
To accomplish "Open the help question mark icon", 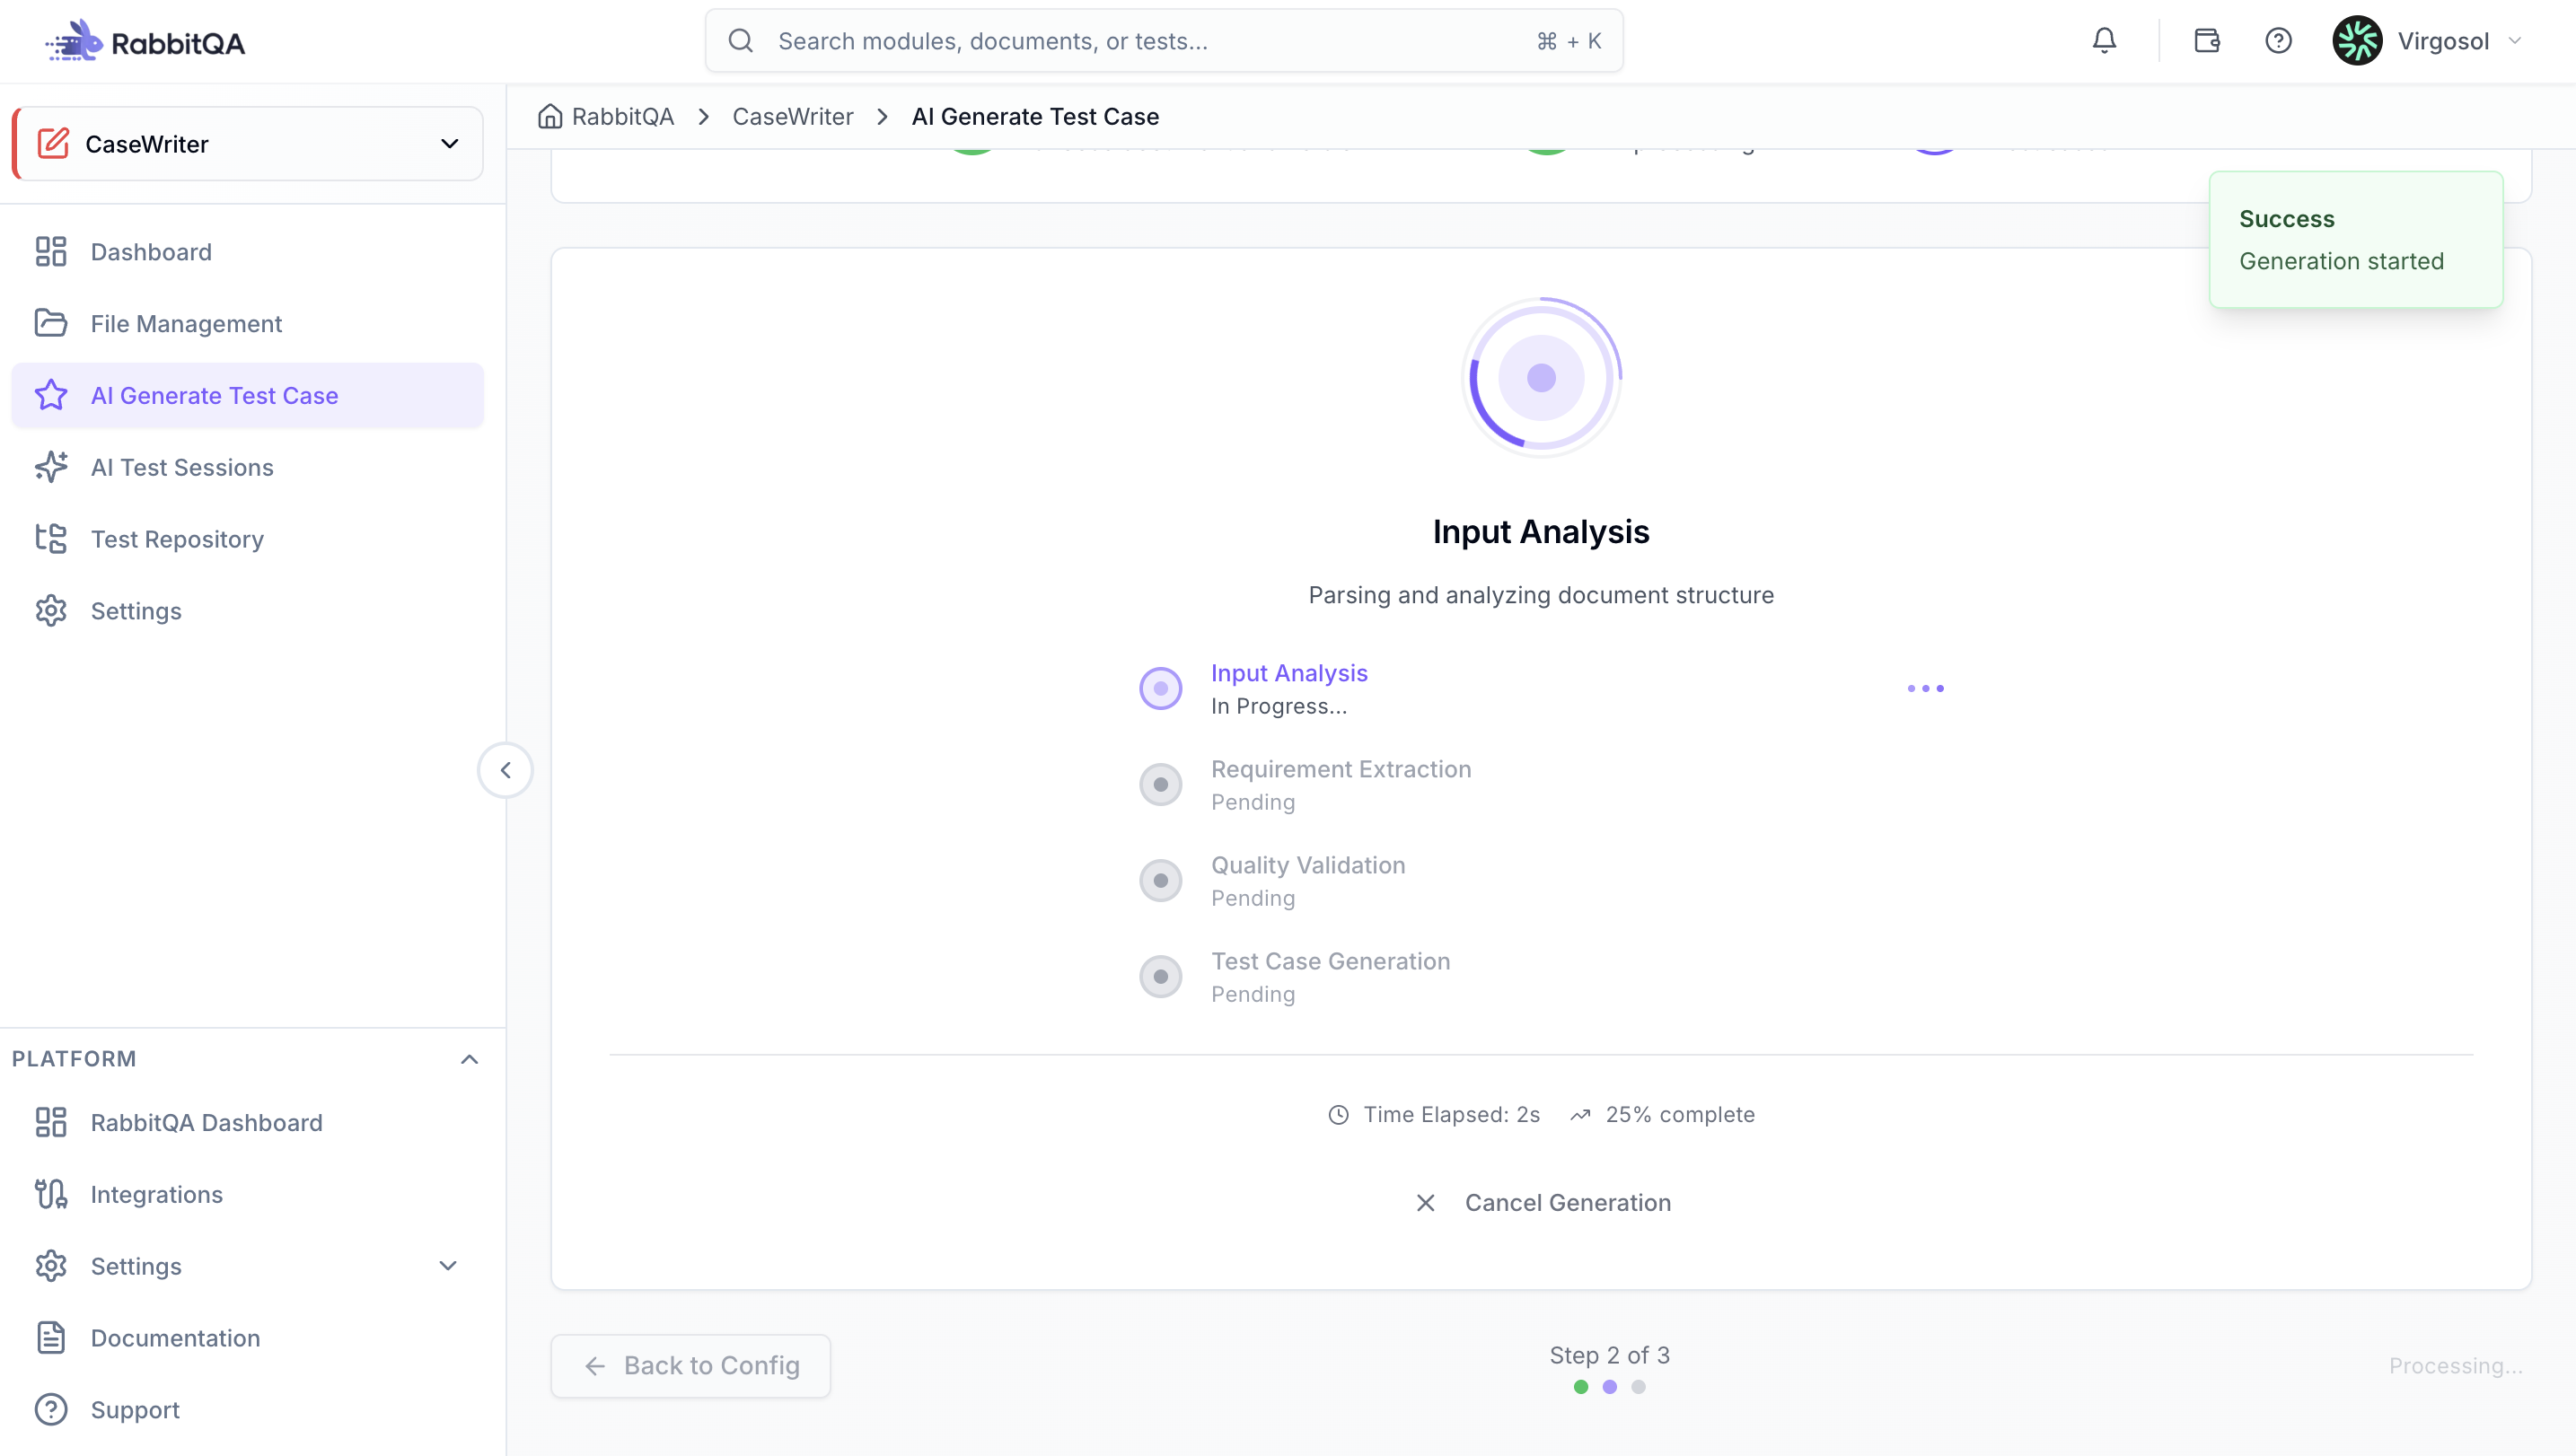I will tap(2278, 41).
